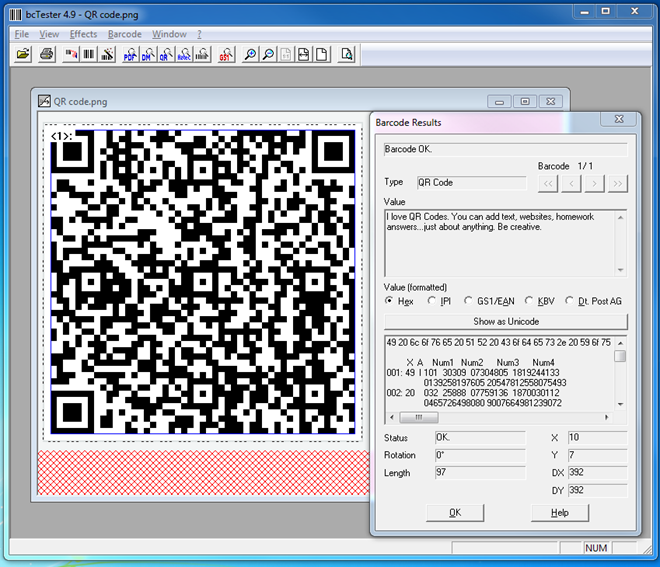Click the Length field showing 97
Viewport: 660px width, 567px height.
tap(480, 473)
